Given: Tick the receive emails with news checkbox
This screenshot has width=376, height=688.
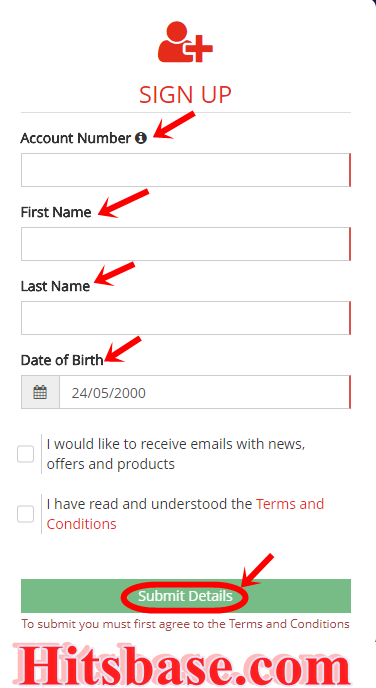Looking at the screenshot, I should (x=25, y=454).
